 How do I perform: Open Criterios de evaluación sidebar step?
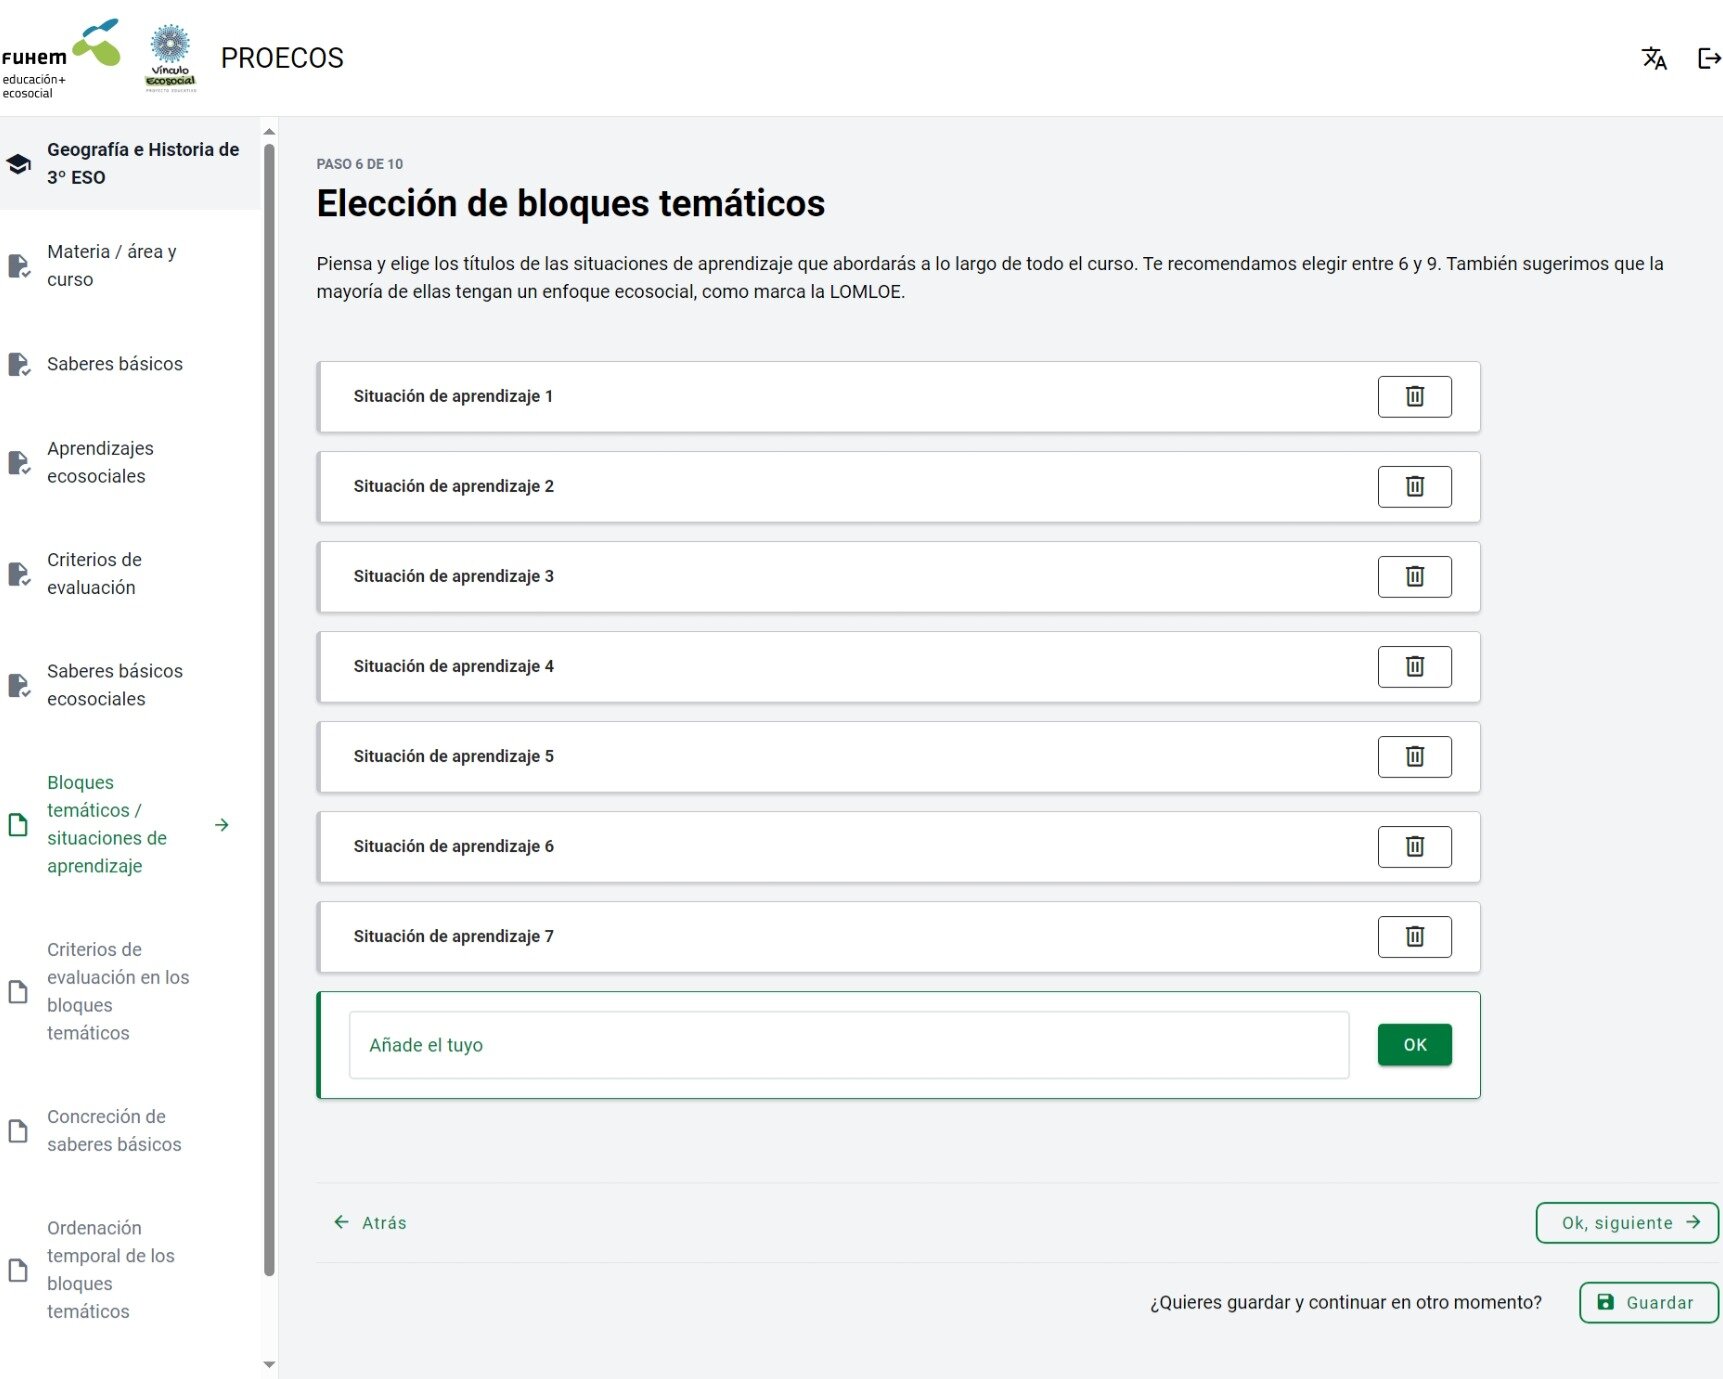(93, 574)
